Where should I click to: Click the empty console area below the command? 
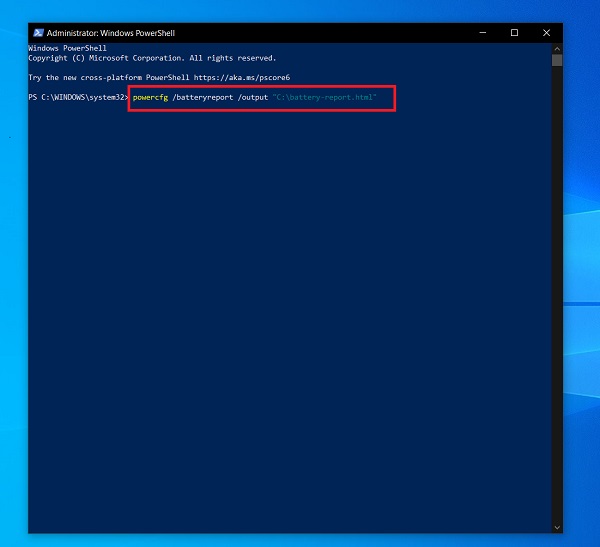tap(280, 300)
